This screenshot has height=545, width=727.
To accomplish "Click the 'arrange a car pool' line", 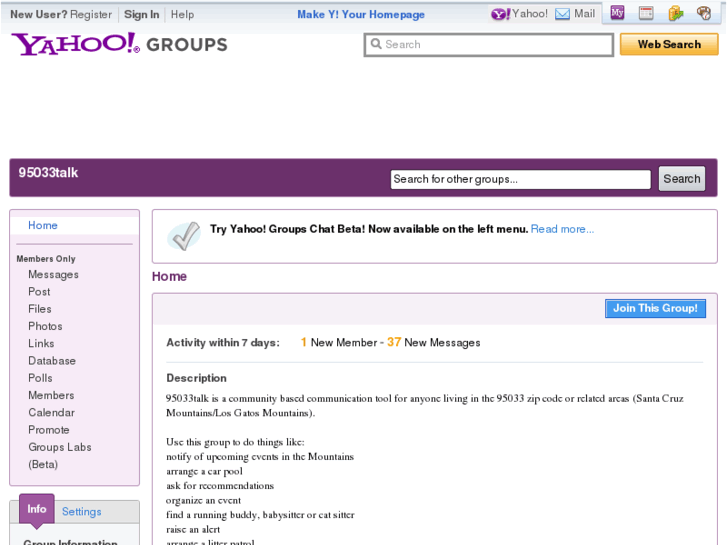I will point(204,471).
